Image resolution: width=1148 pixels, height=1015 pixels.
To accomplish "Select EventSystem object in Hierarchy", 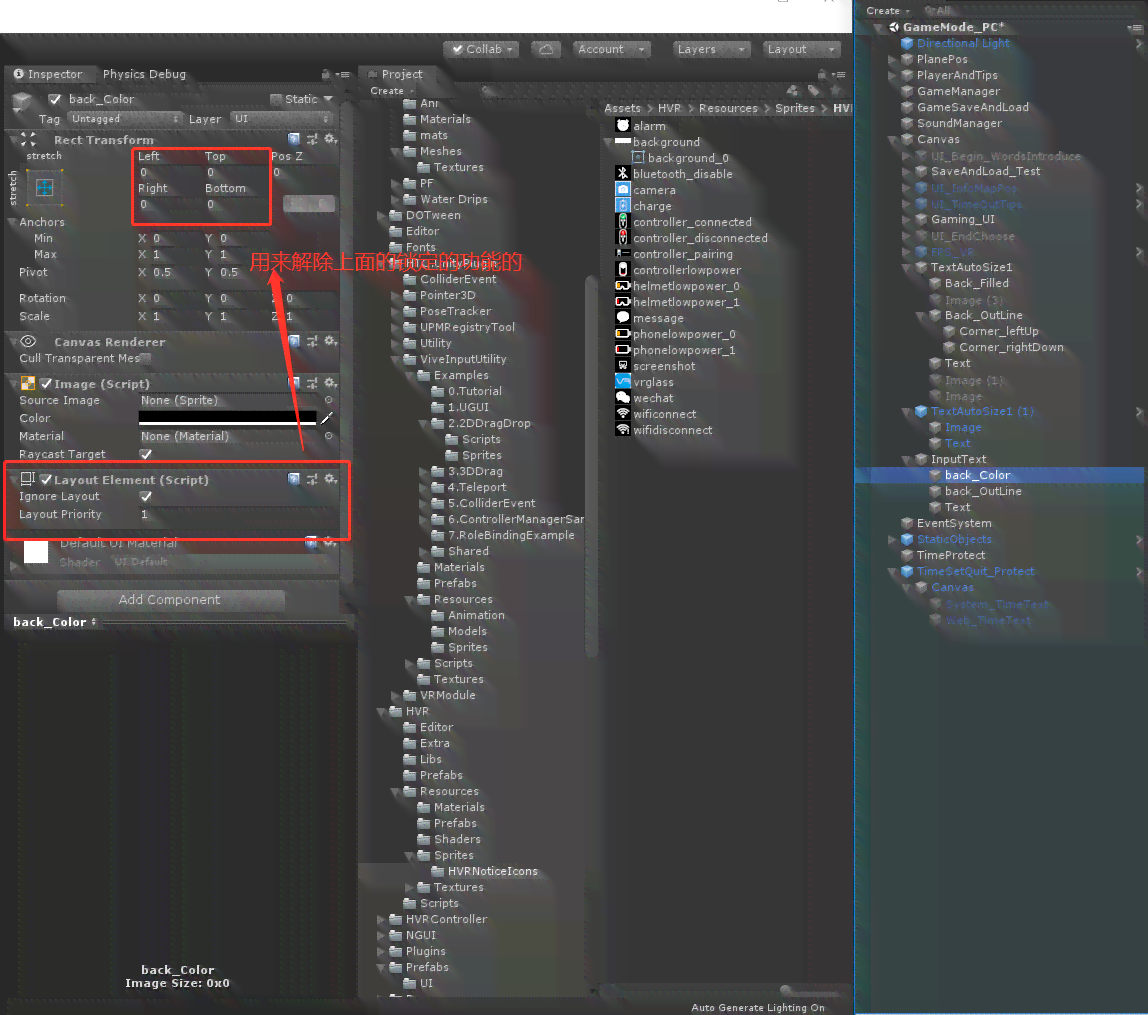I will pyautogui.click(x=953, y=523).
